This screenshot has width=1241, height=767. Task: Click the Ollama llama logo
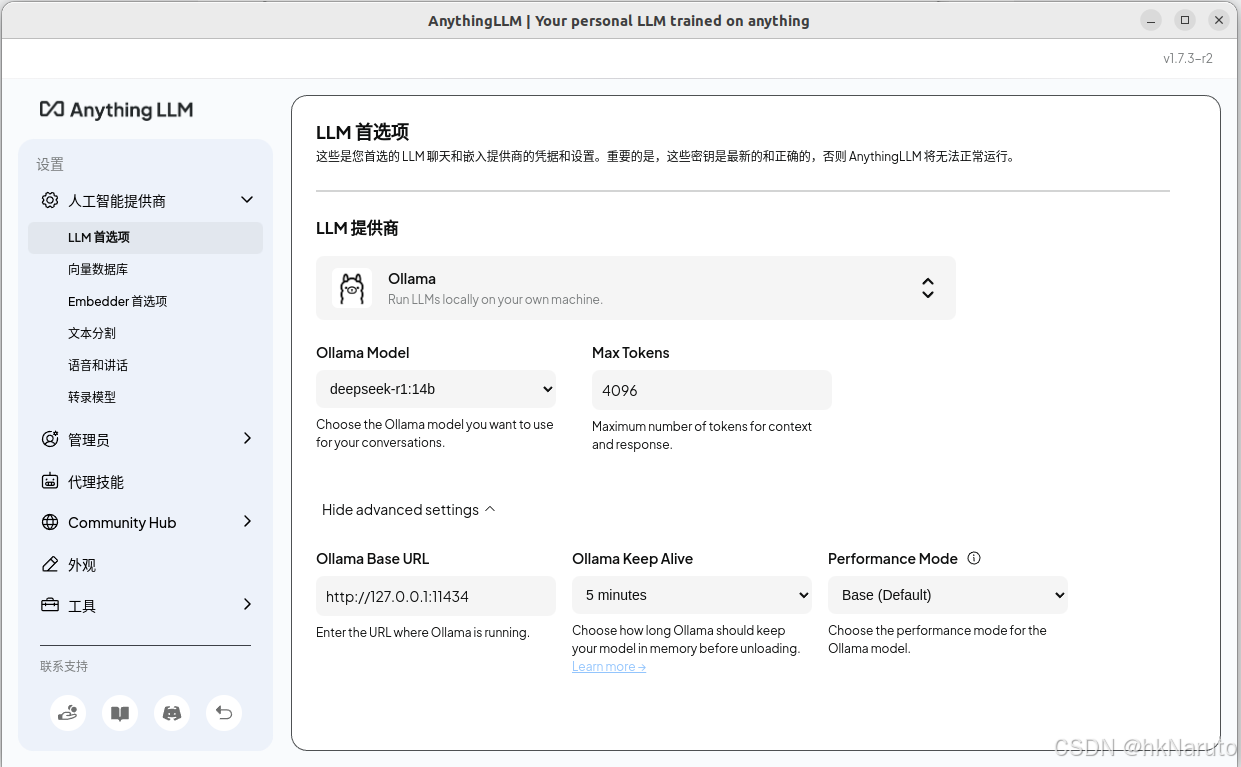[x=352, y=288]
